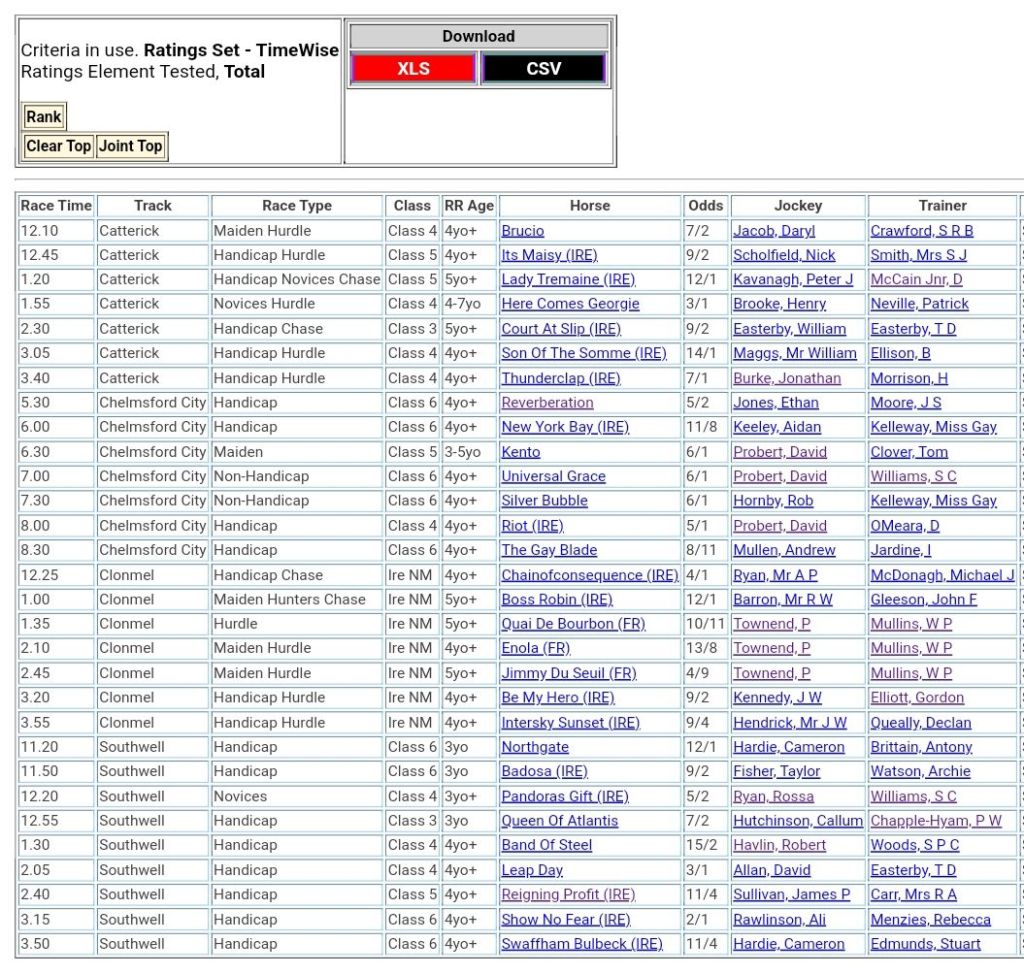Open trainer Edmunds, Stuart page
Viewport: 1024px width, 974px height.
click(925, 944)
